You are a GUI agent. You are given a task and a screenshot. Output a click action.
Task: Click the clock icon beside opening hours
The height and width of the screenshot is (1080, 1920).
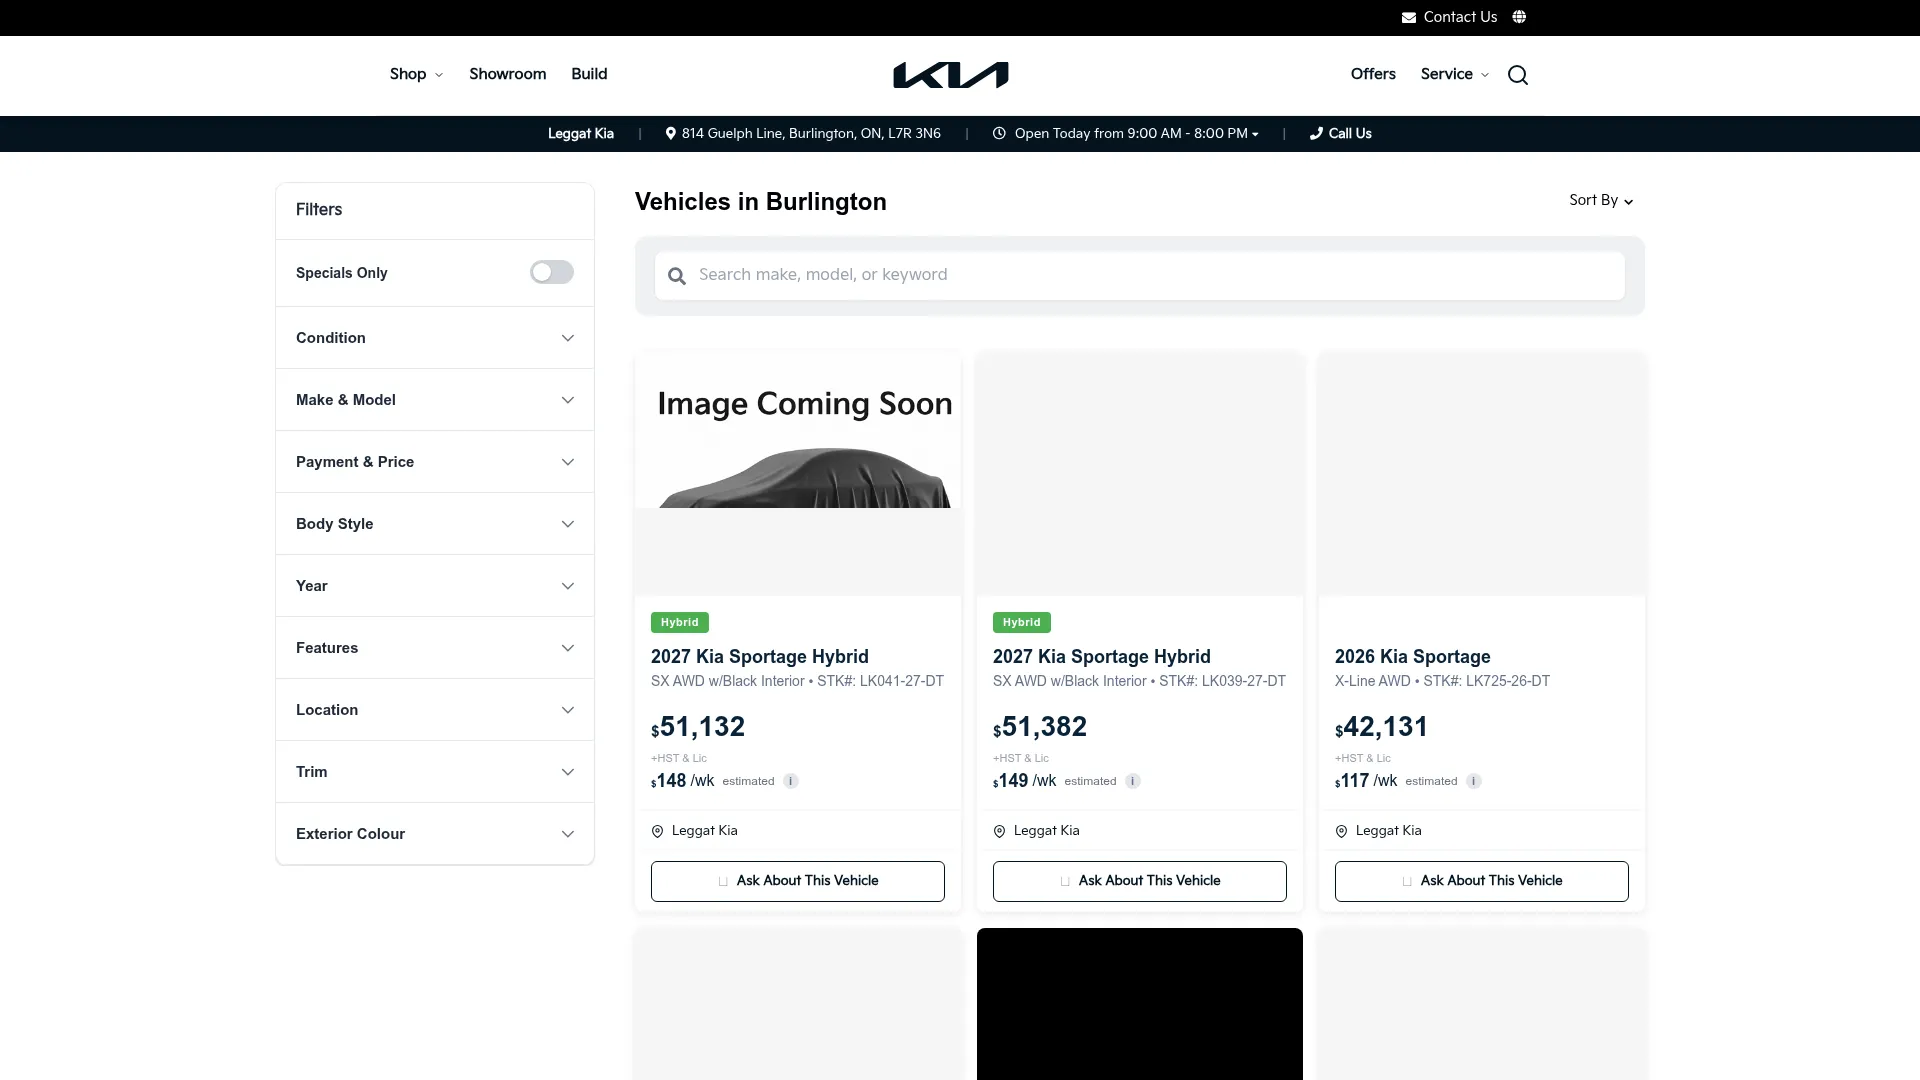pyautogui.click(x=998, y=133)
